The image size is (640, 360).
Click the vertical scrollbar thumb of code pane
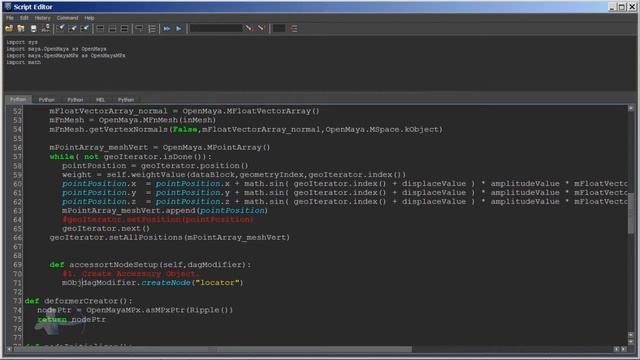click(631, 213)
